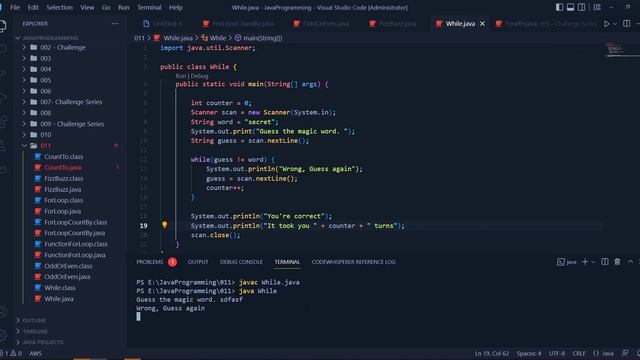
Task: Switch to the Fourth.java Challenge Series tab
Action: point(547,24)
